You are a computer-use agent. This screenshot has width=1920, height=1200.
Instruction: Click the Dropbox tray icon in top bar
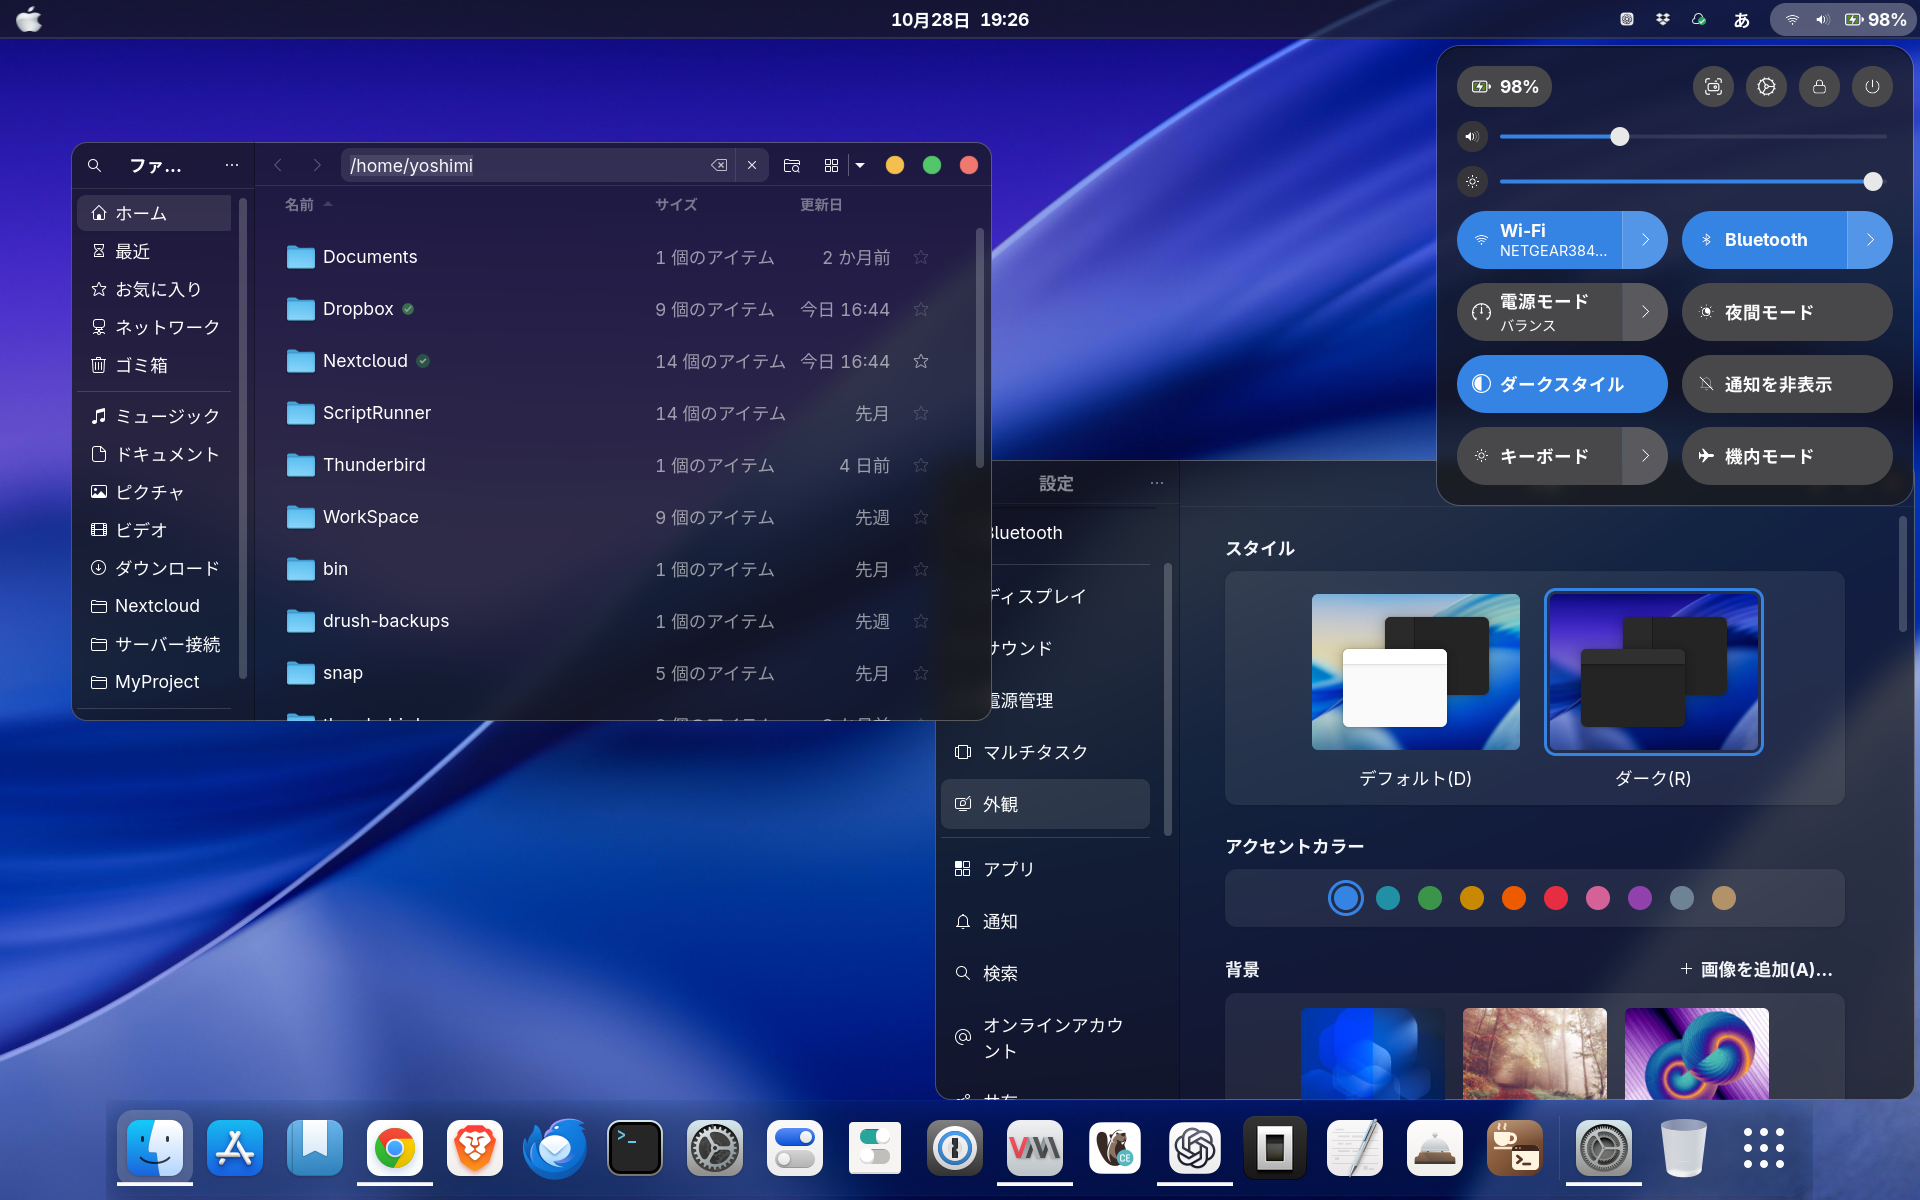1663,19
